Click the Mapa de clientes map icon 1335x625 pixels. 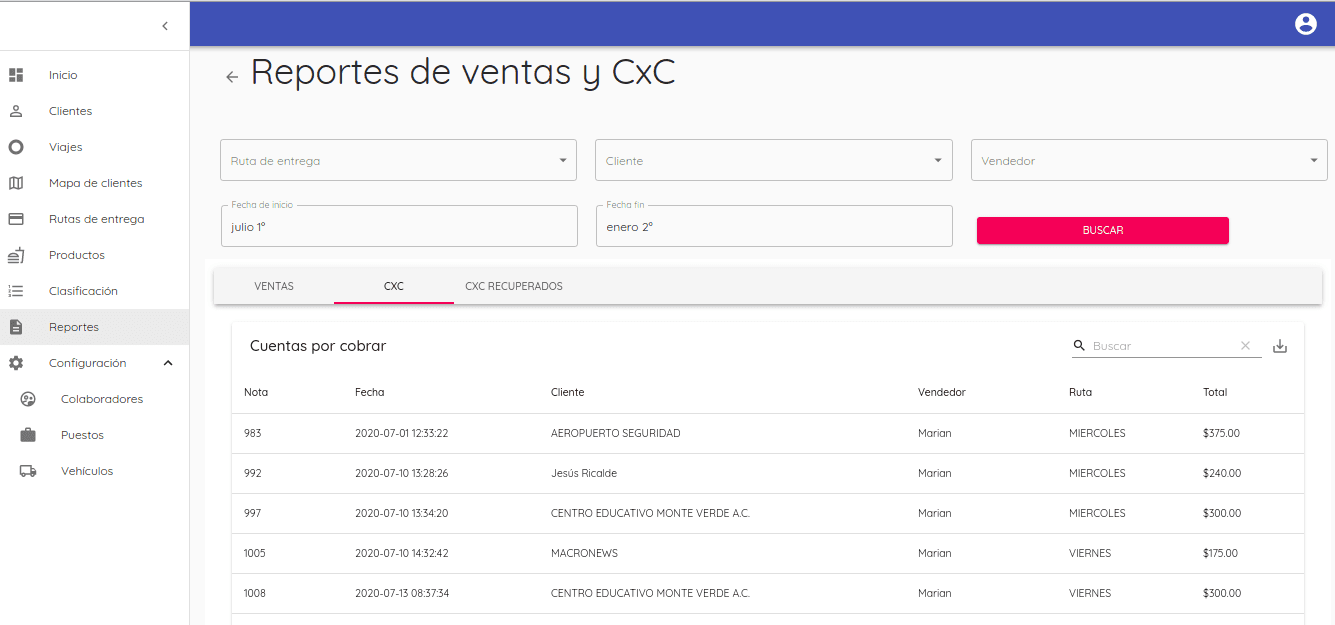point(16,183)
